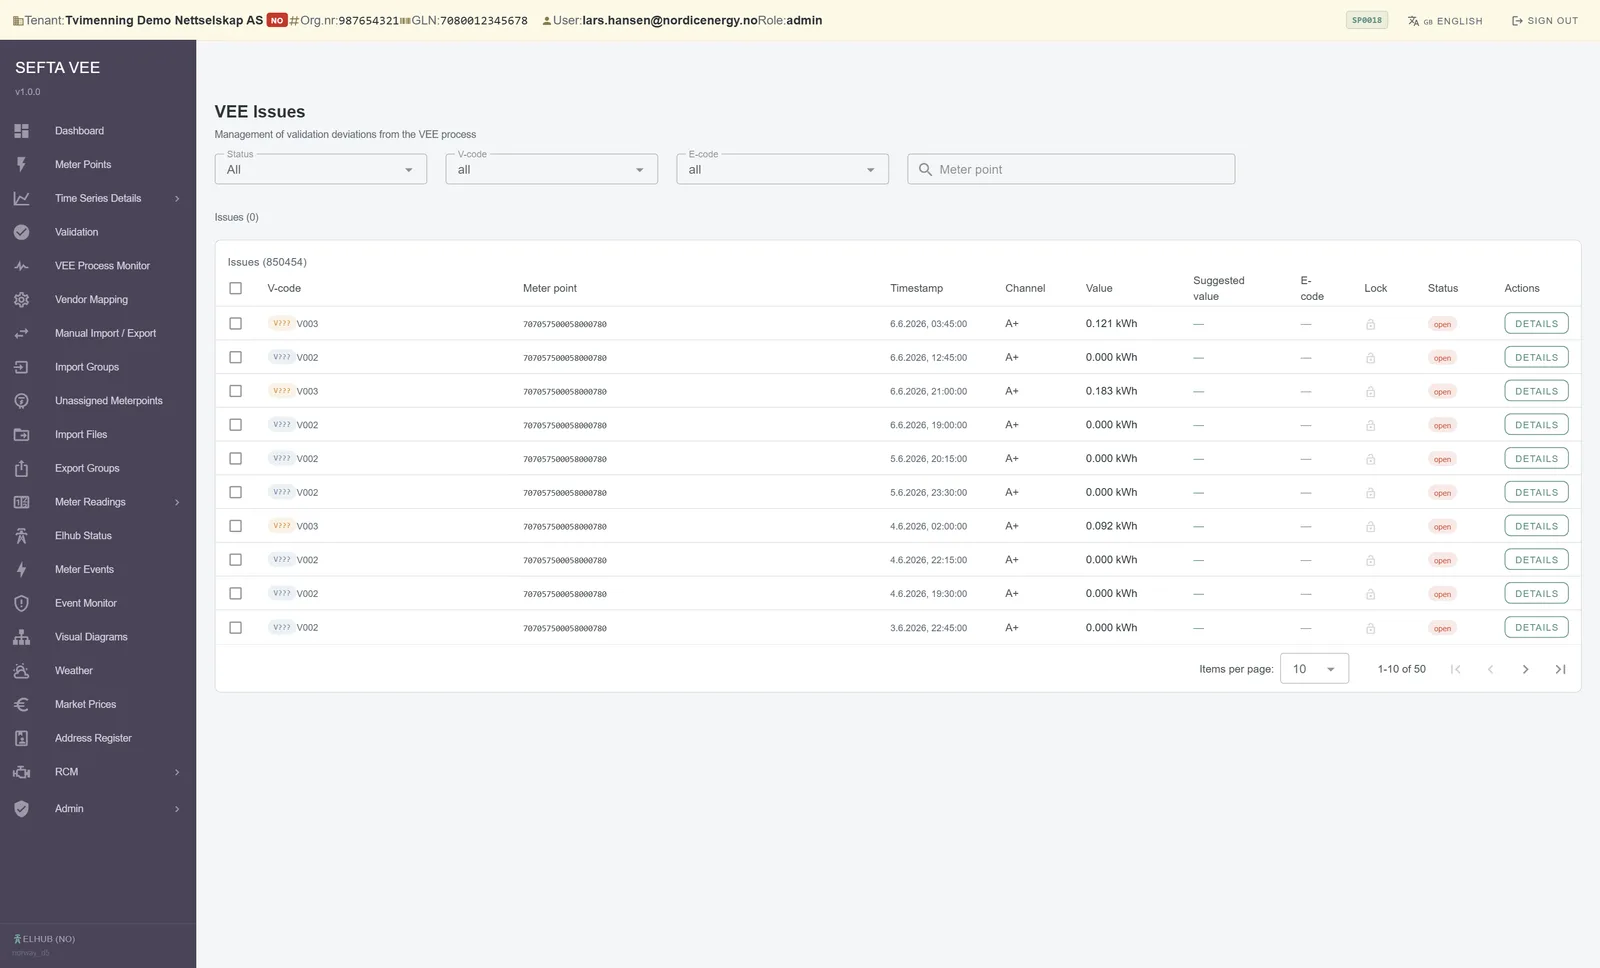Viewport: 1600px width, 968px height.
Task: Go to next page of issues
Action: point(1525,669)
